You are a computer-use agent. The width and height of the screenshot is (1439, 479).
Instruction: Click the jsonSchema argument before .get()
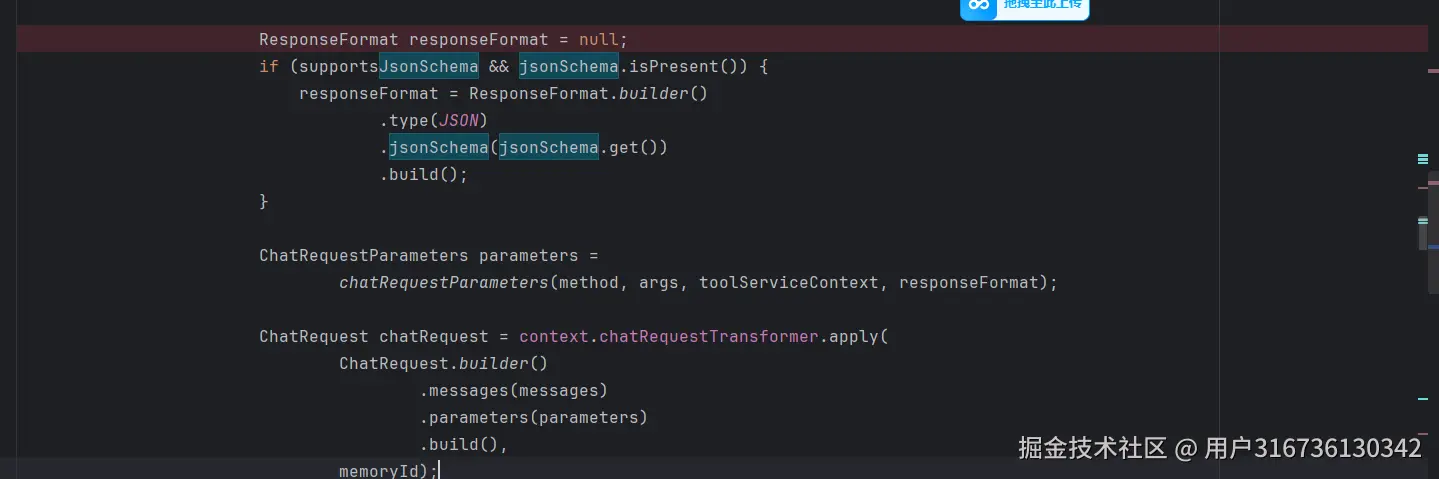[x=548, y=148]
